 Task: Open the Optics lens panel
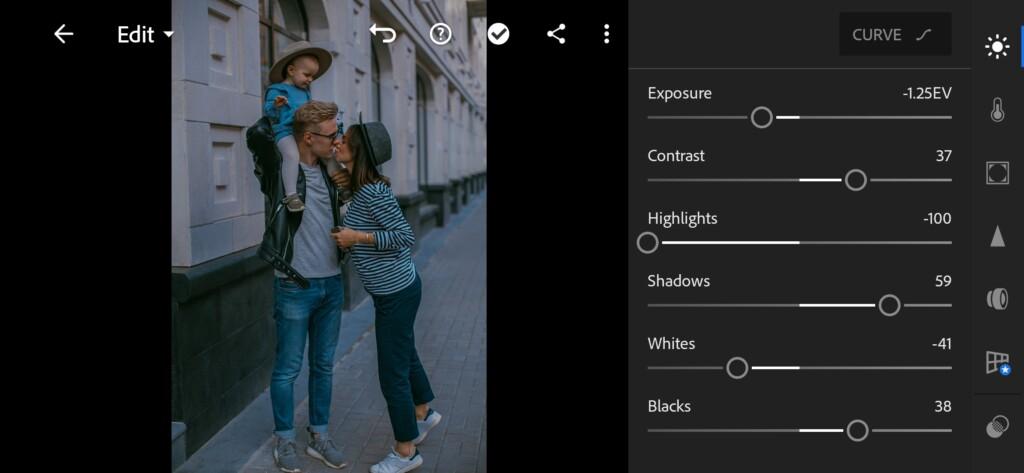tap(997, 299)
